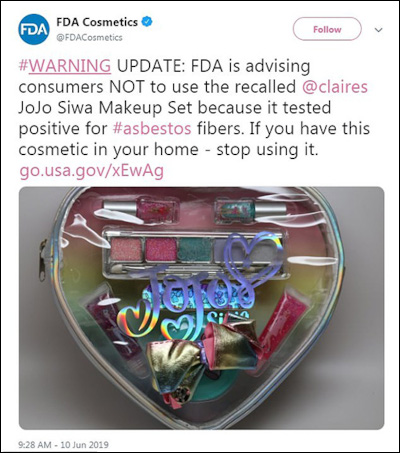Follow the FDA Cosmetics account
The image size is (400, 453).
327,29
